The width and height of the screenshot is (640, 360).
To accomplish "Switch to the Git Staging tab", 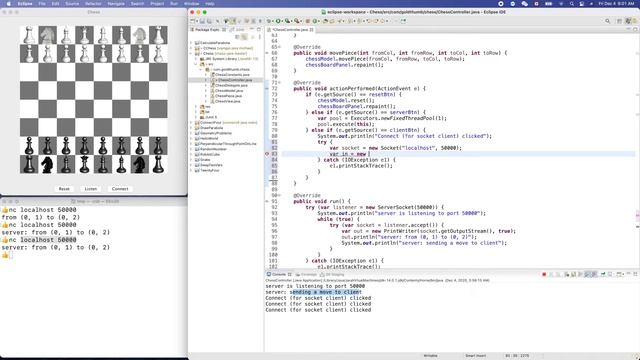I will tap(332, 274).
